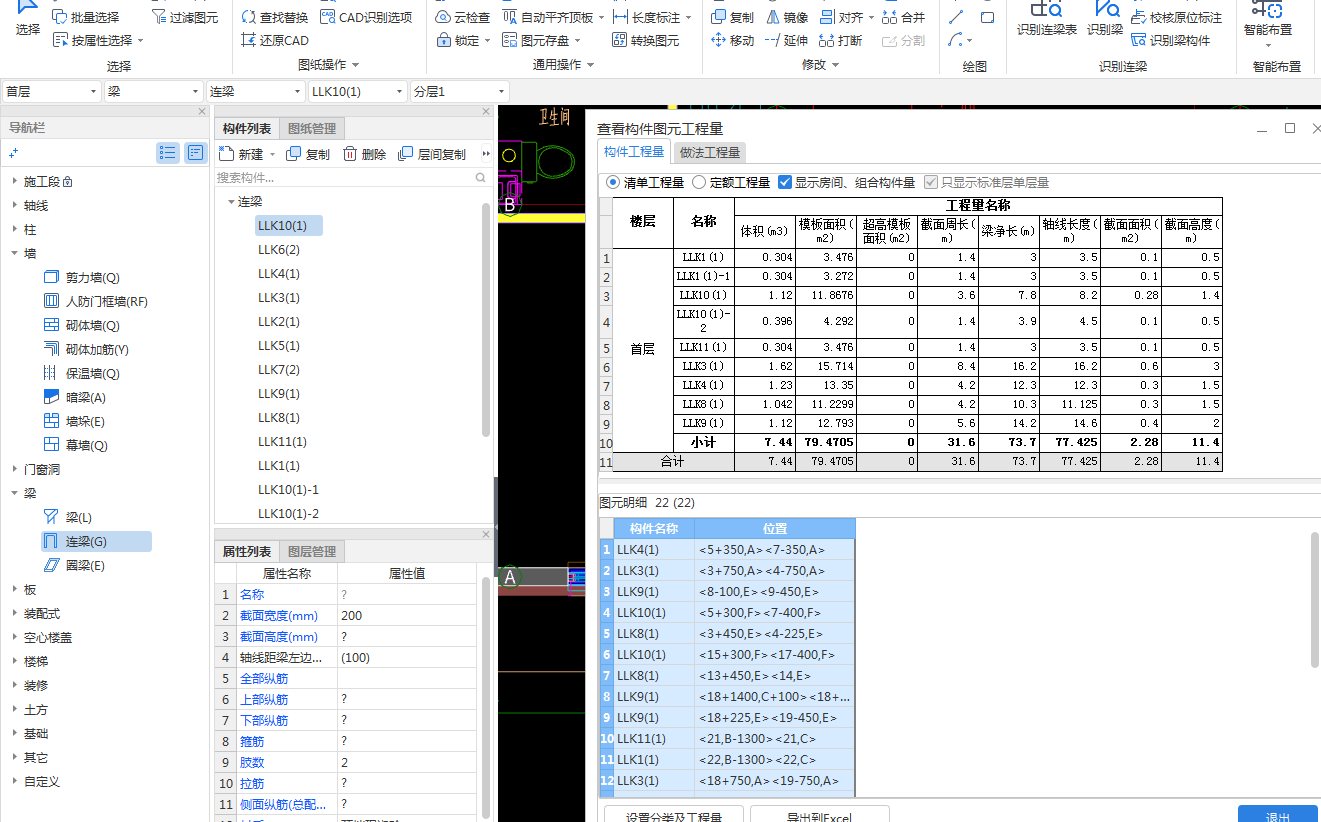
Task: Open CAD识别选项
Action: 367,17
